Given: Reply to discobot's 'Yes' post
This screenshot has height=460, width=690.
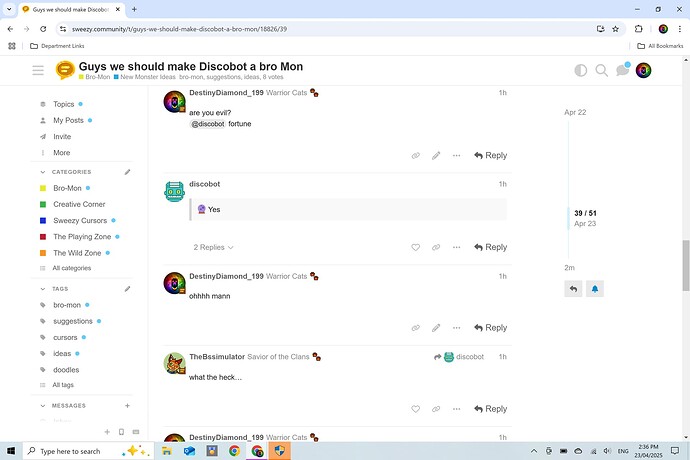Looking at the screenshot, I should coord(490,247).
